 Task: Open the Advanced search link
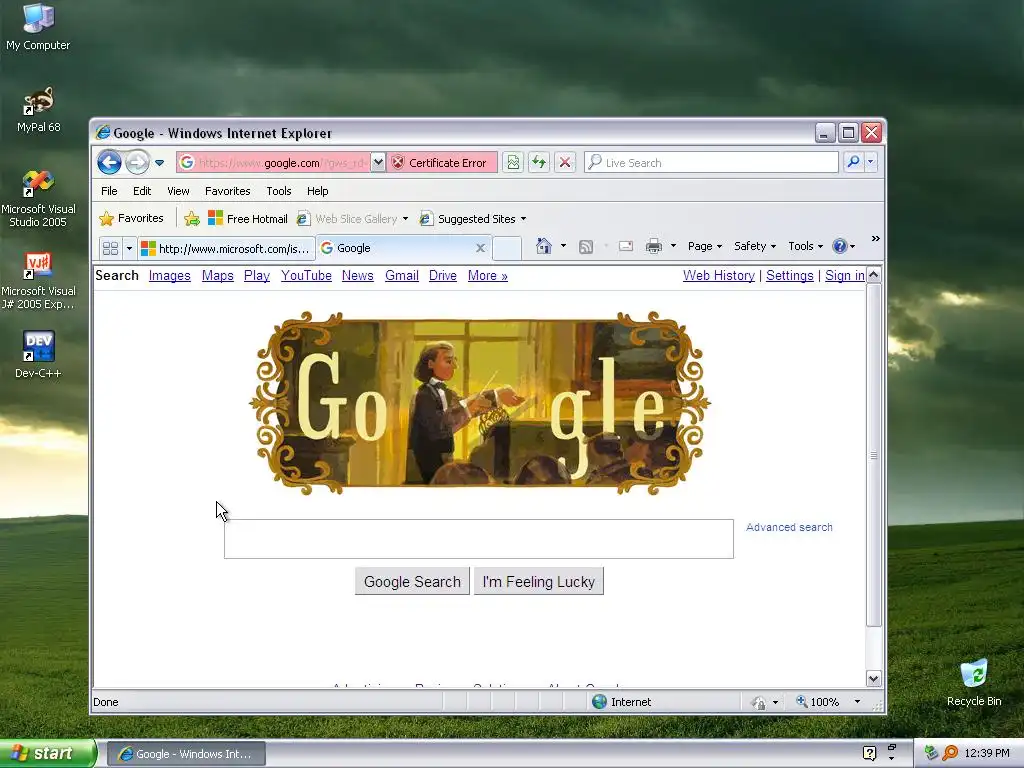click(x=789, y=527)
